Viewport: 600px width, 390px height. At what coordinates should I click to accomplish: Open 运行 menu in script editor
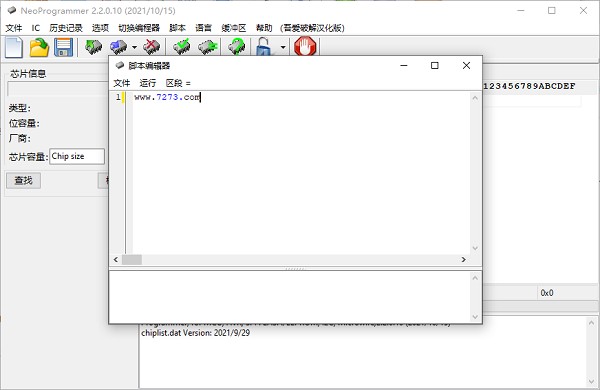coord(148,83)
